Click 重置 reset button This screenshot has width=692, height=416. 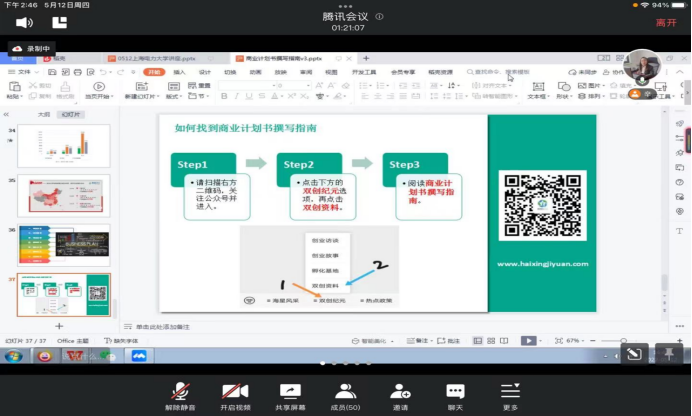199,86
